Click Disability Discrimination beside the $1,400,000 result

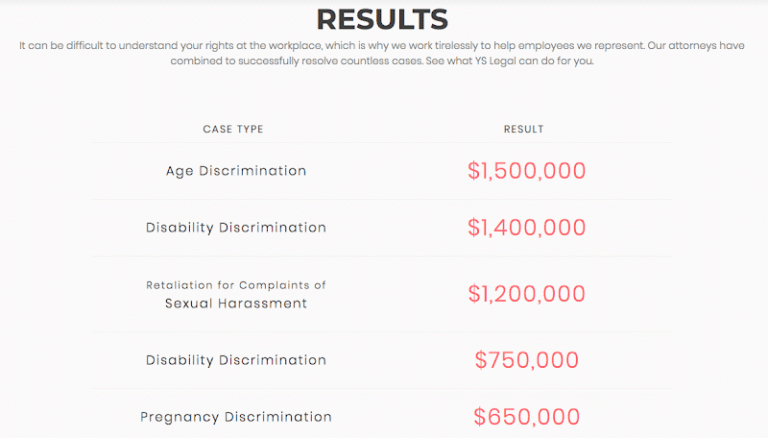coord(236,227)
